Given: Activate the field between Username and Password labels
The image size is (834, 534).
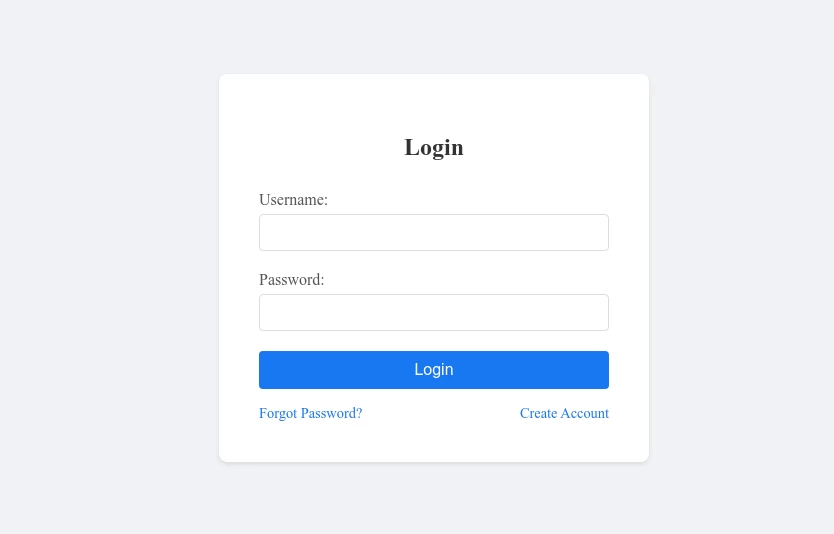Looking at the screenshot, I should point(433,232).
